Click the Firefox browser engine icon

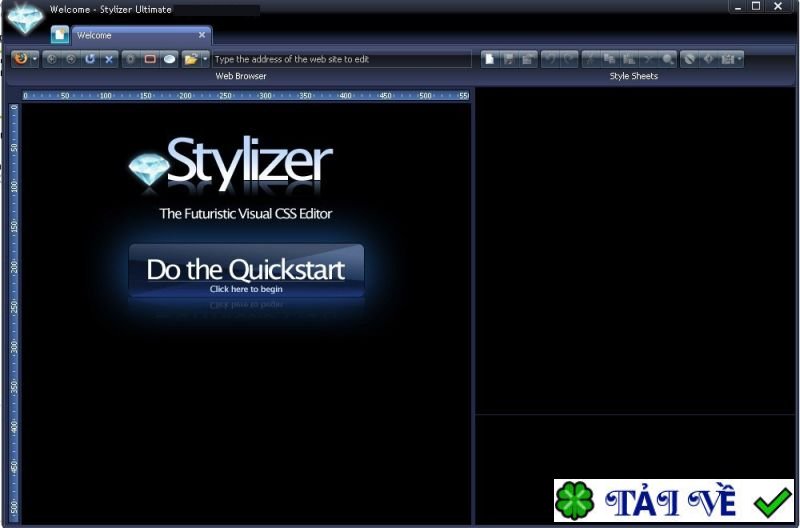coord(21,59)
